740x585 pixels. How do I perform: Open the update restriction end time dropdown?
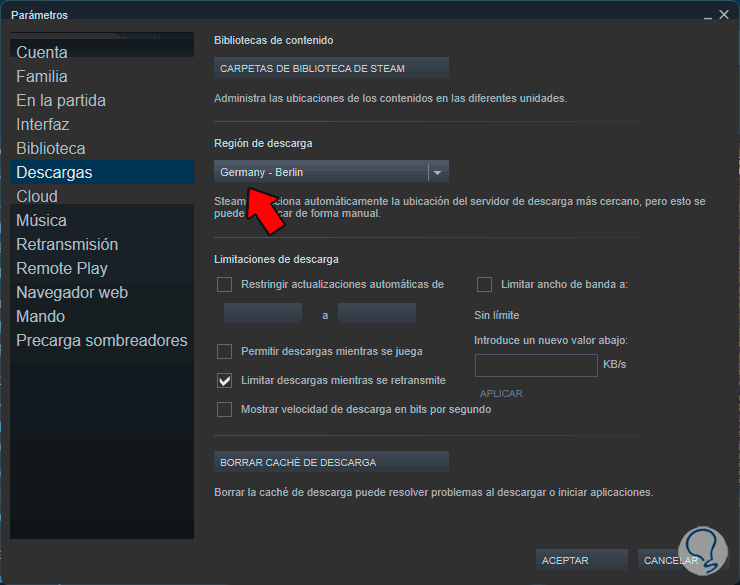tap(377, 313)
